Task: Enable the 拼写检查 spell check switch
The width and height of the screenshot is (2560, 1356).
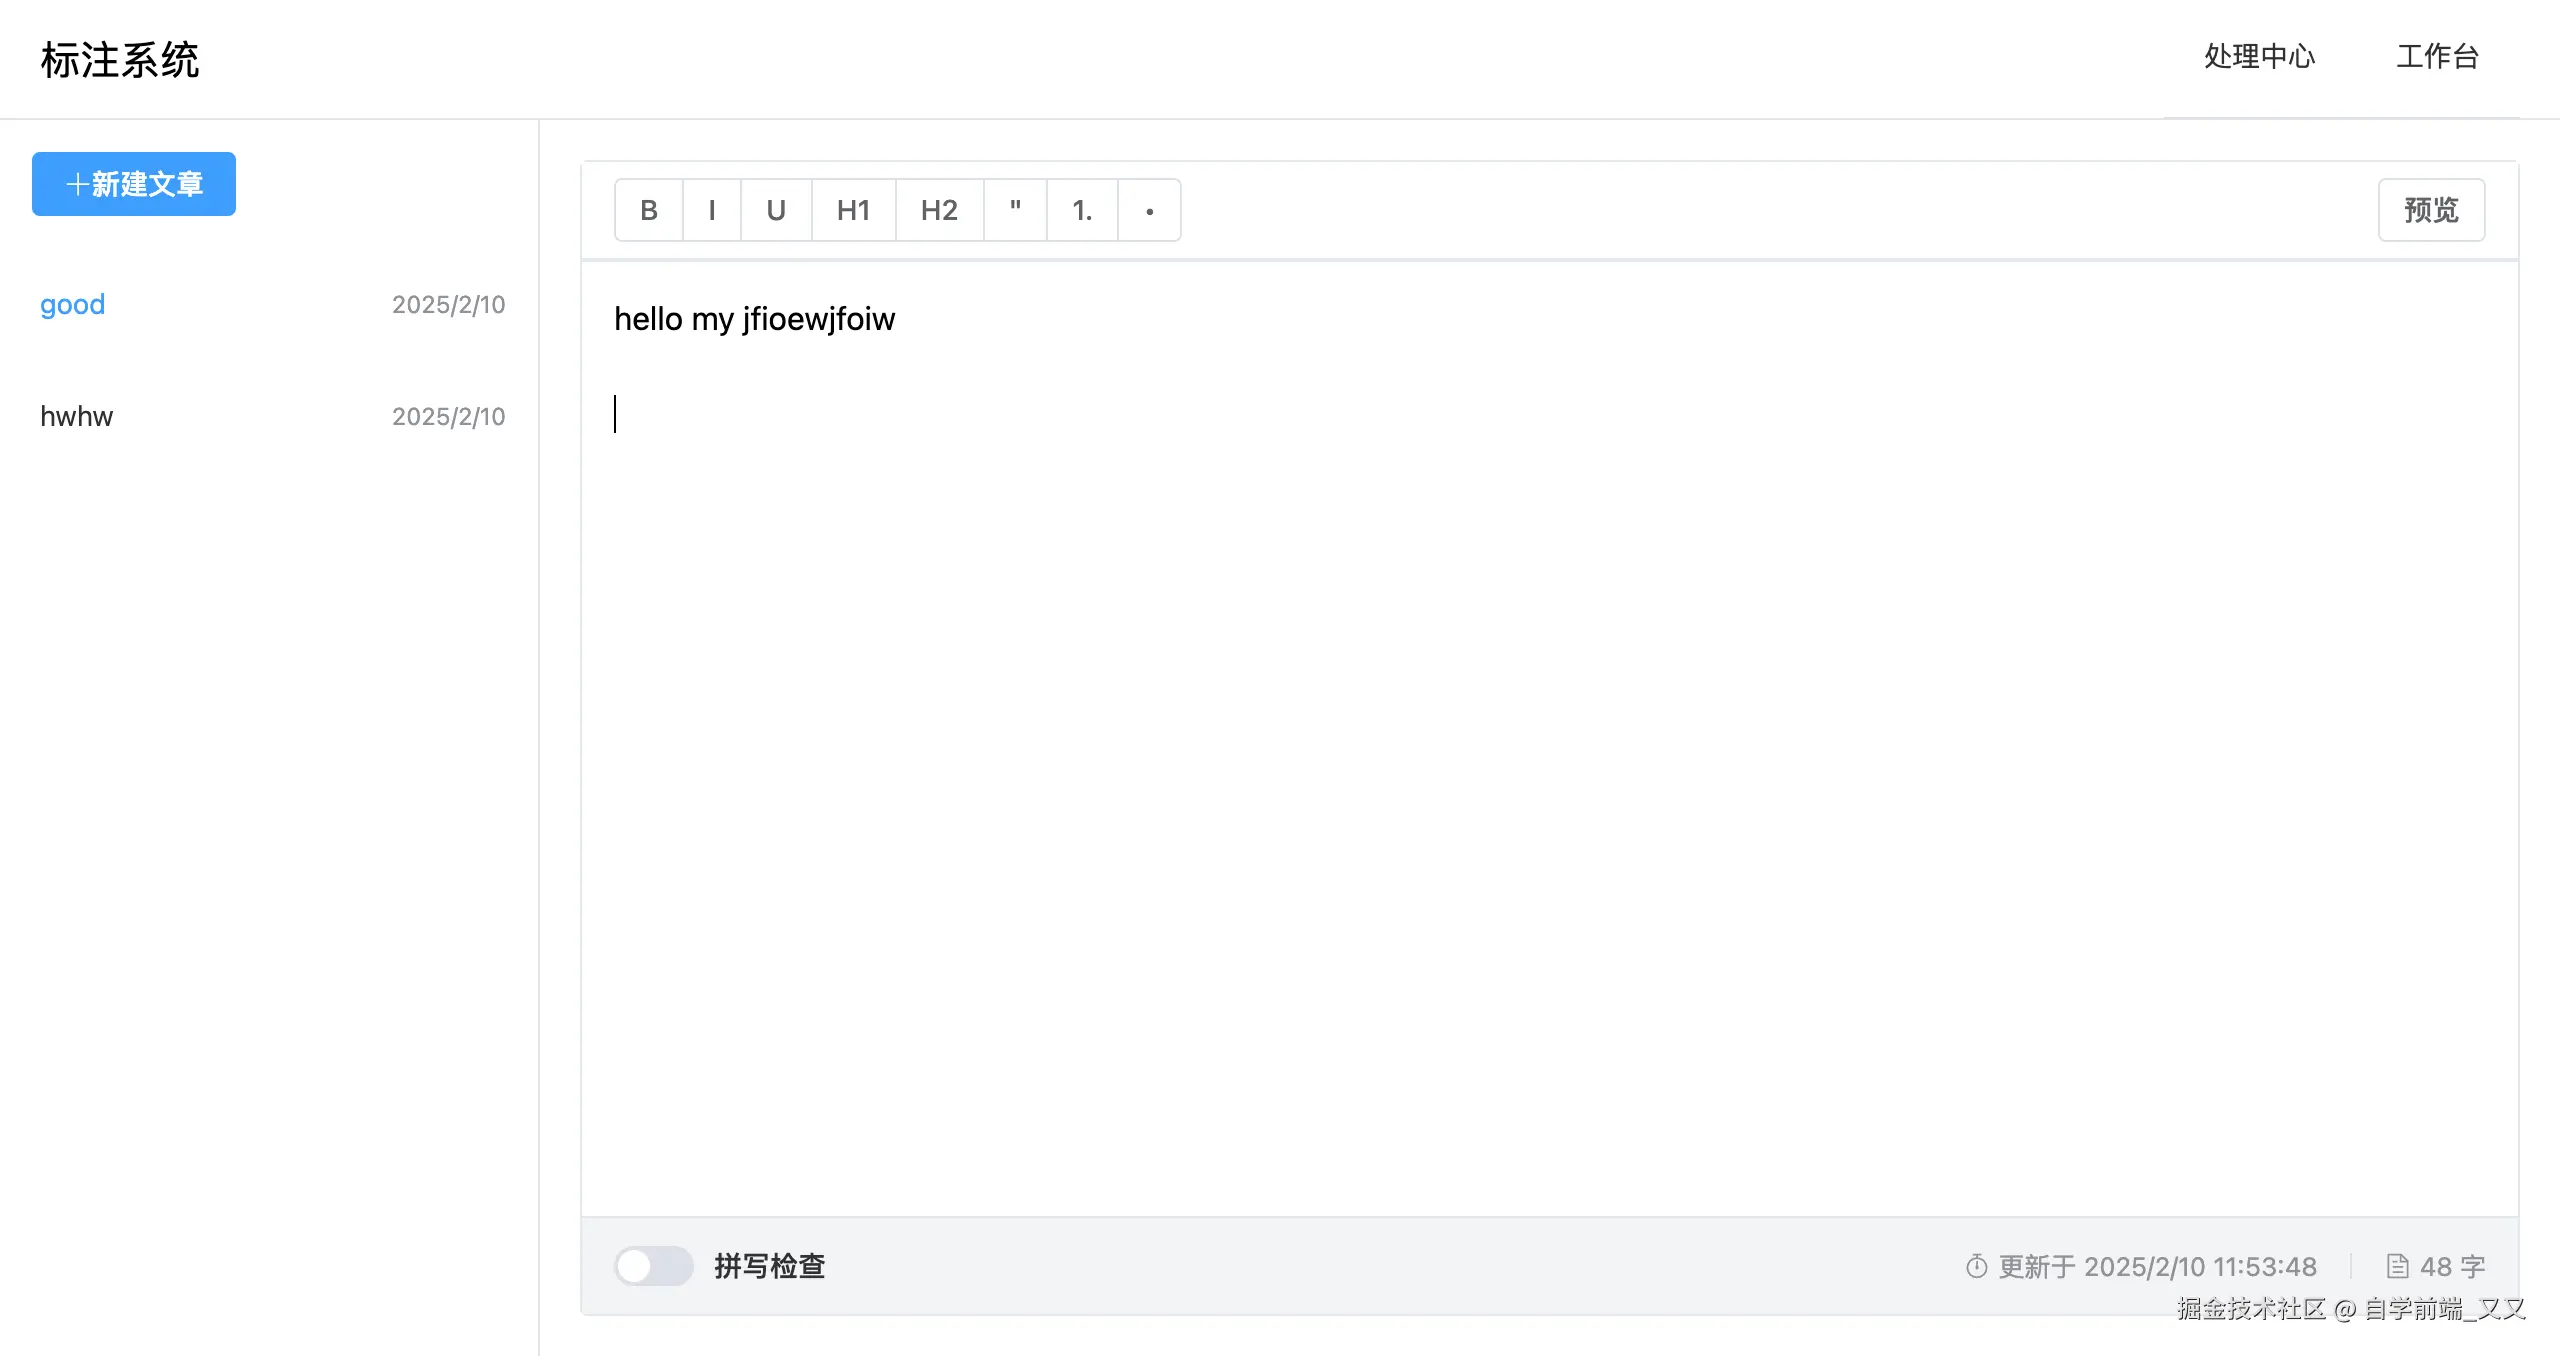Action: (653, 1266)
